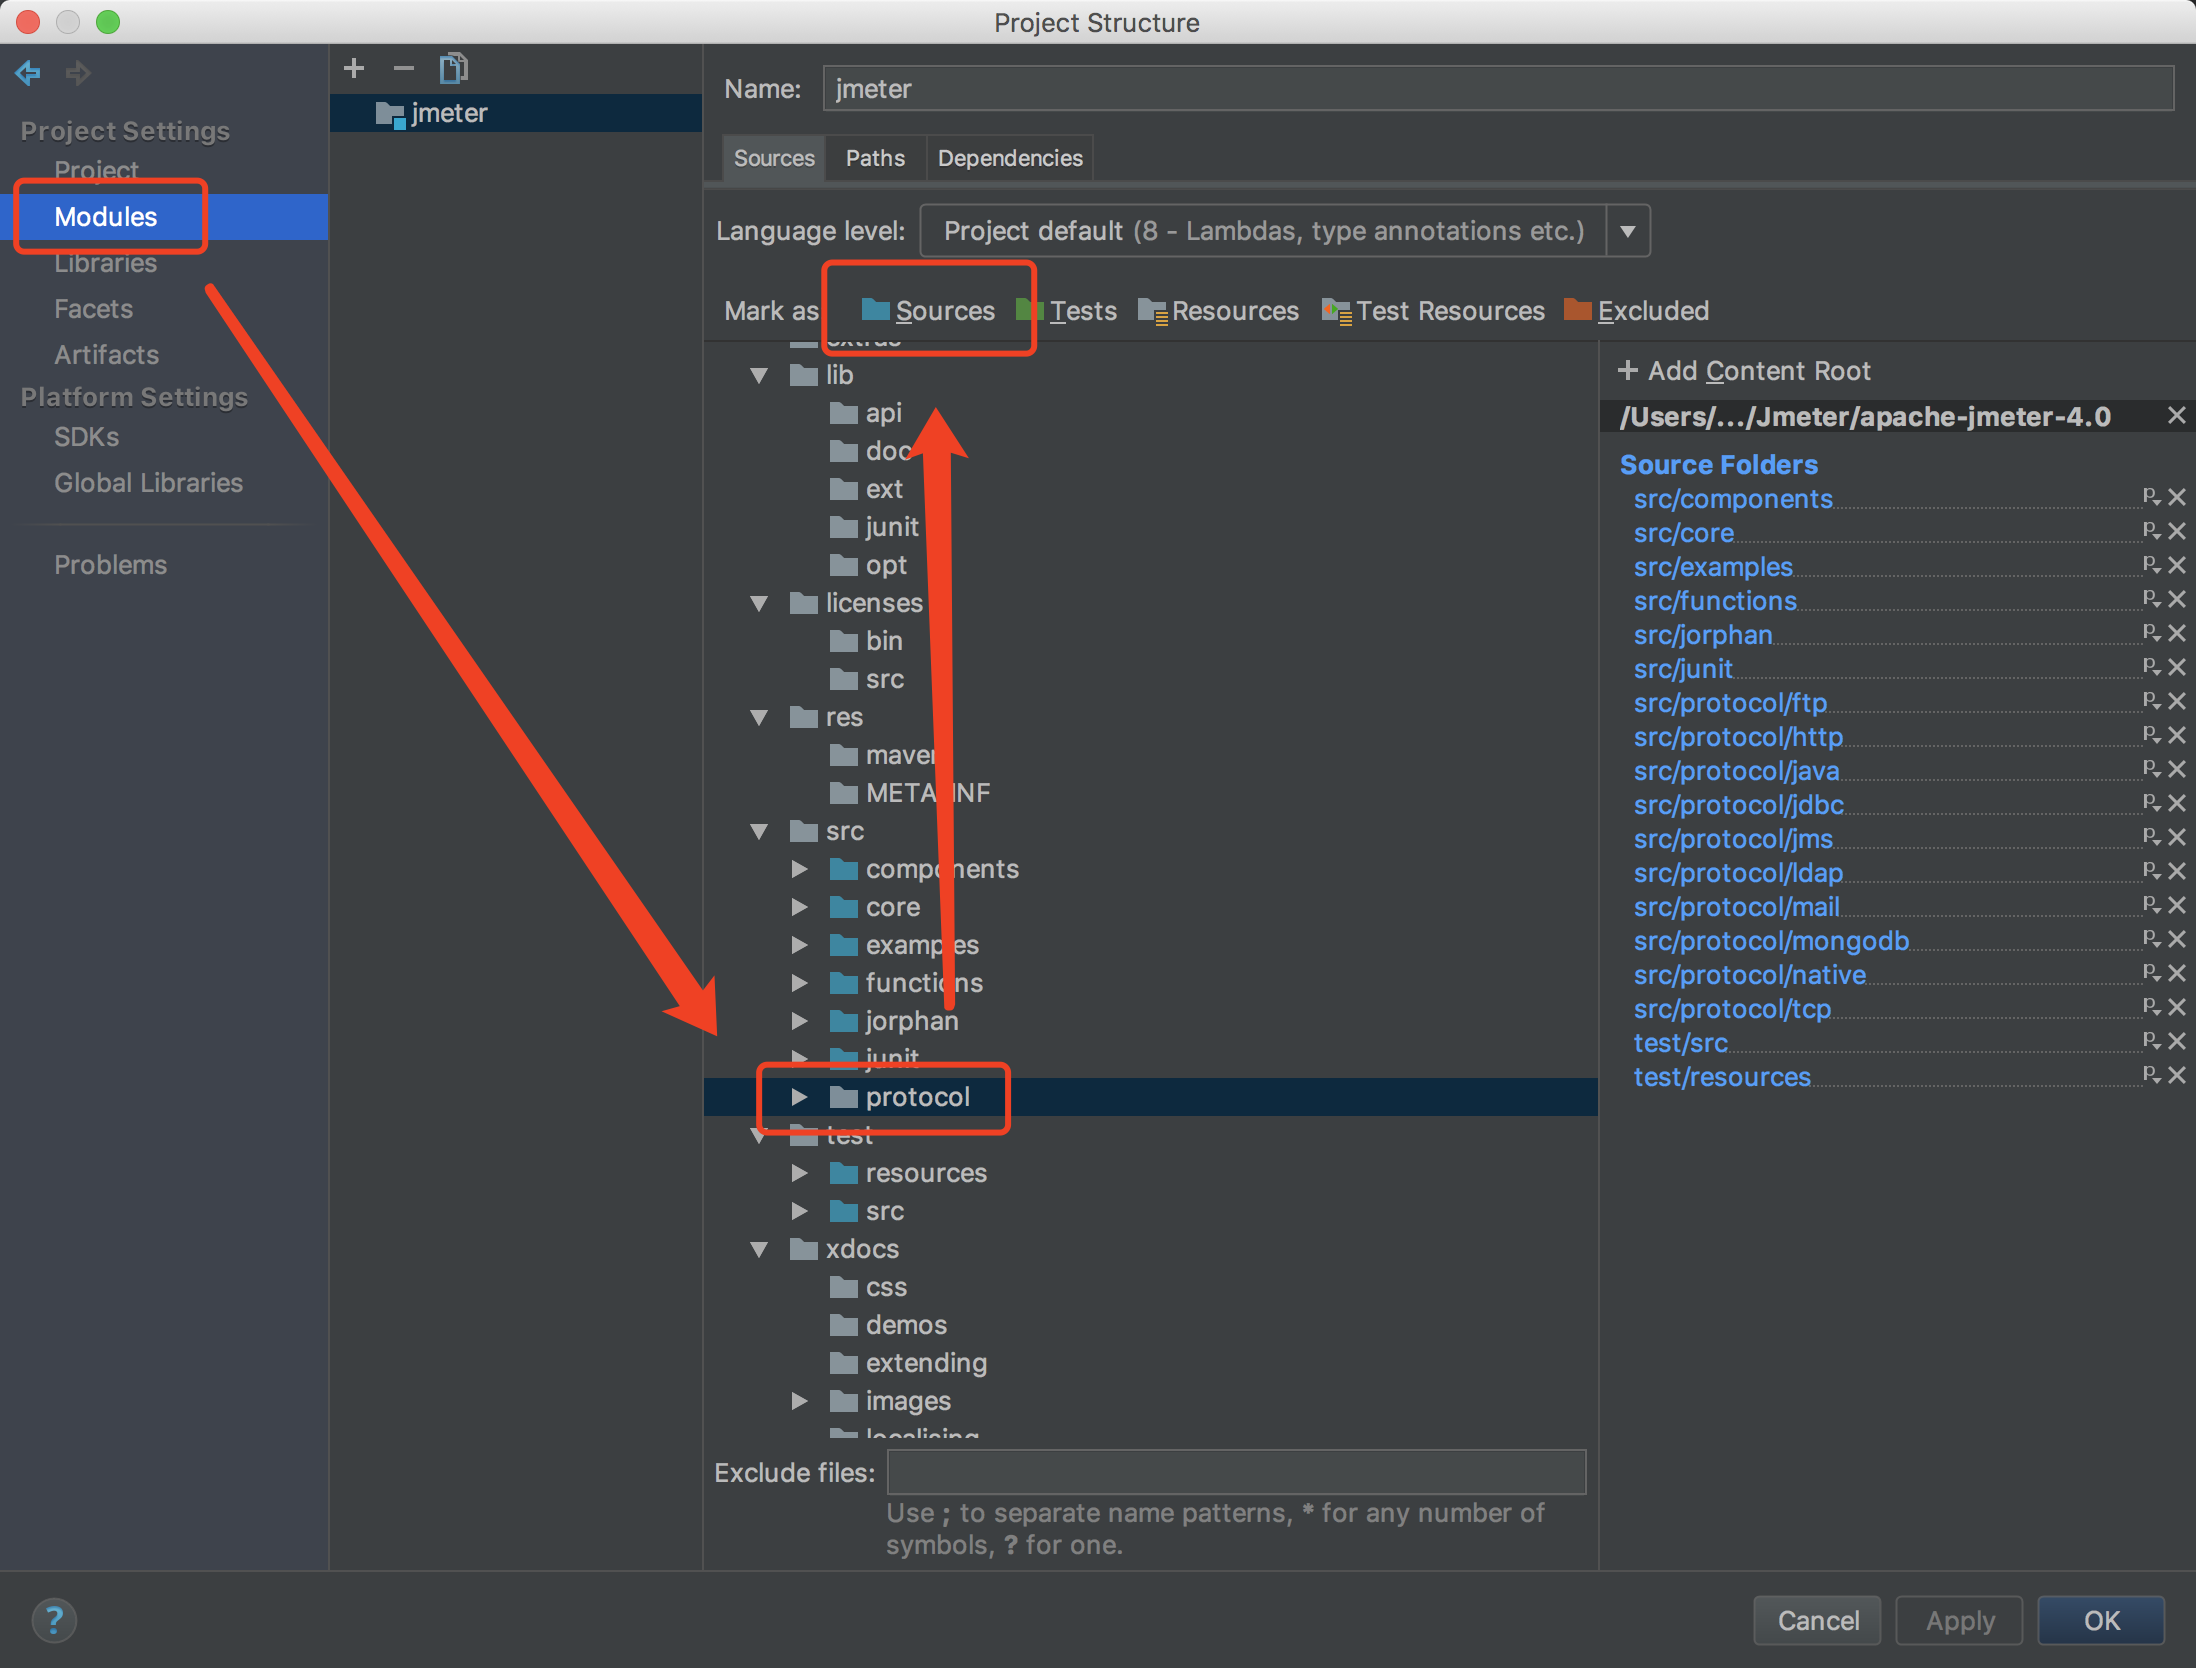Viewport: 2196px width, 1668px height.
Task: Unmark src/jorphan source folder
Action: pos(2177,633)
